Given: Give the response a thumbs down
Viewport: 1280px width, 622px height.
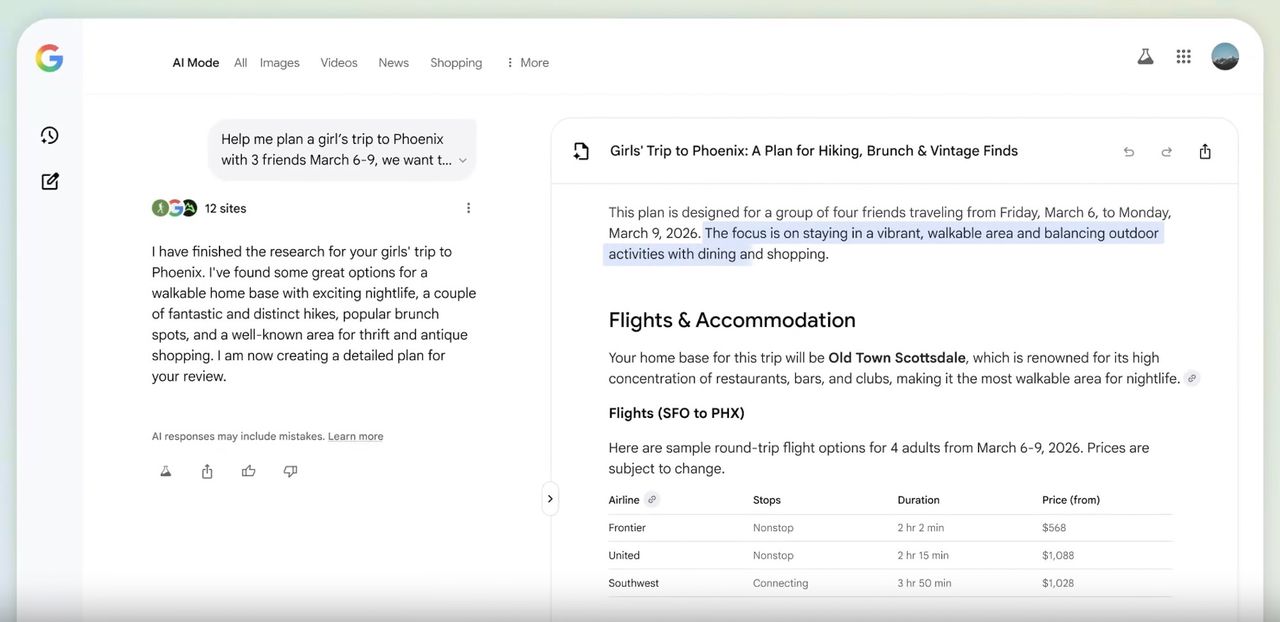Looking at the screenshot, I should coord(290,471).
